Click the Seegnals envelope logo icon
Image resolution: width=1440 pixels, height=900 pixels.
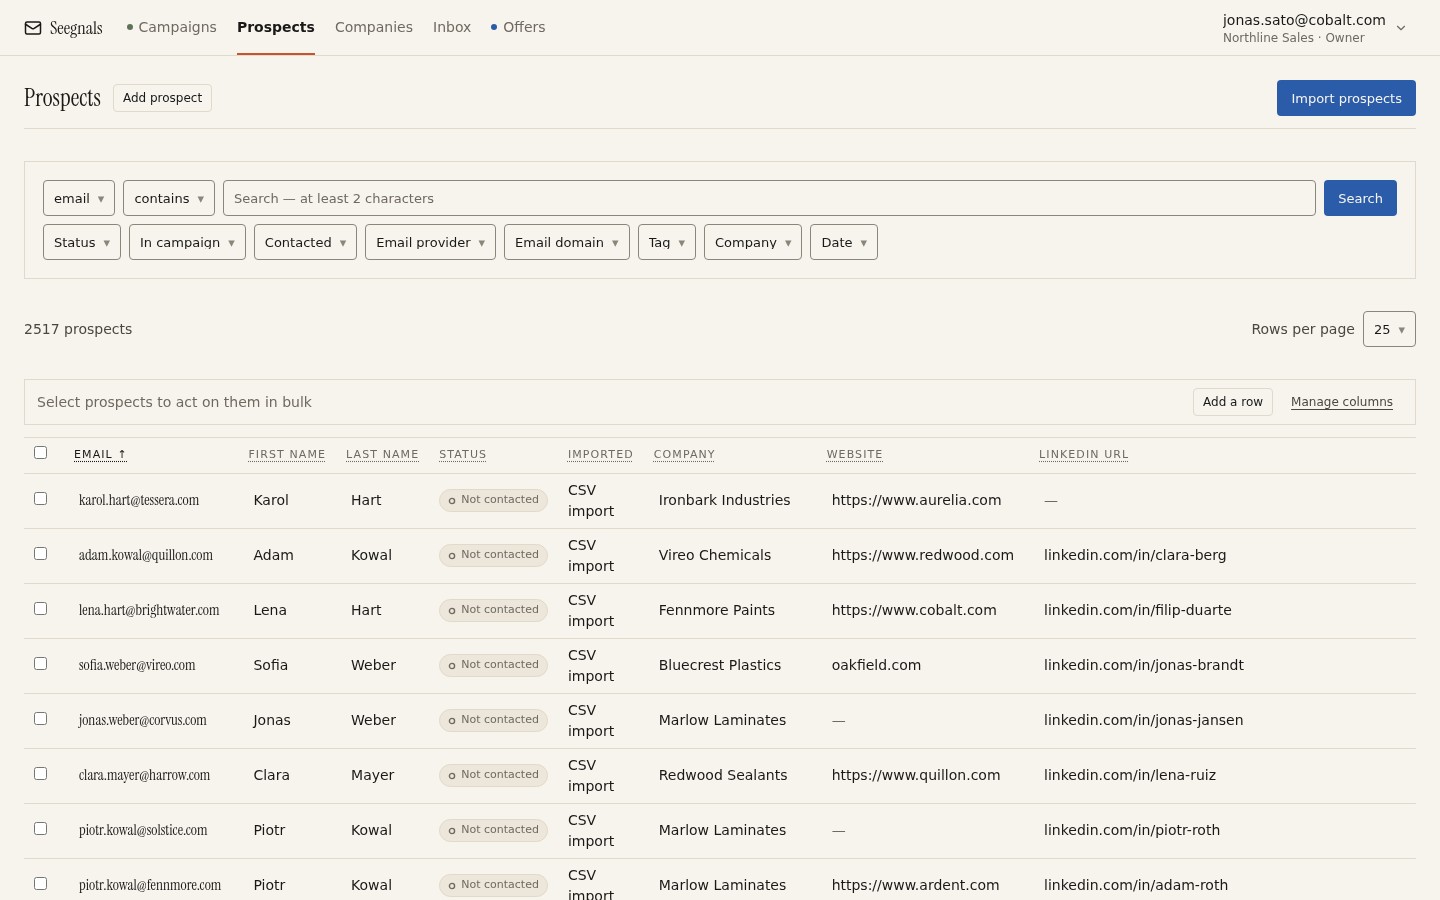click(x=33, y=28)
